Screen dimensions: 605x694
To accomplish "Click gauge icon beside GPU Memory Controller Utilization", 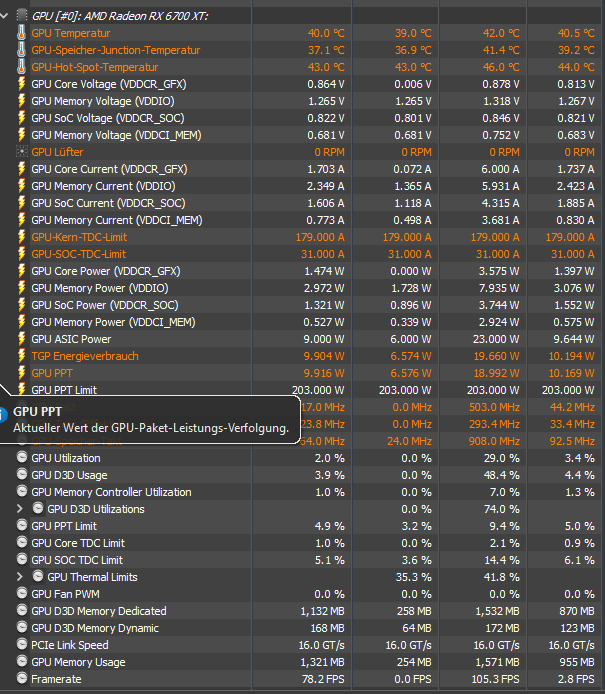I will pos(22,491).
